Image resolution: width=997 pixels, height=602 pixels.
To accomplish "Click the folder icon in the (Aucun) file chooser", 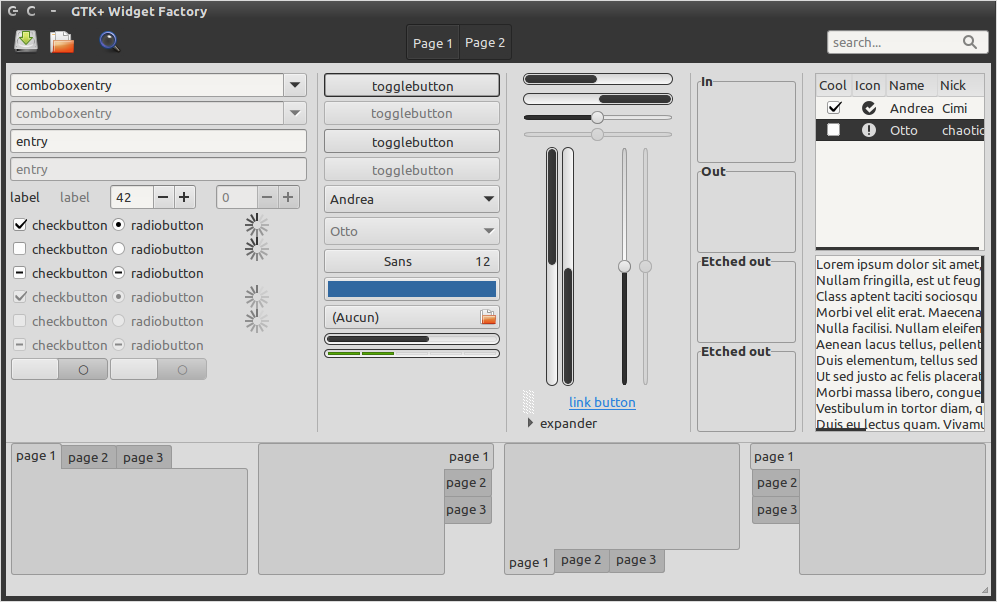I will click(x=488, y=317).
